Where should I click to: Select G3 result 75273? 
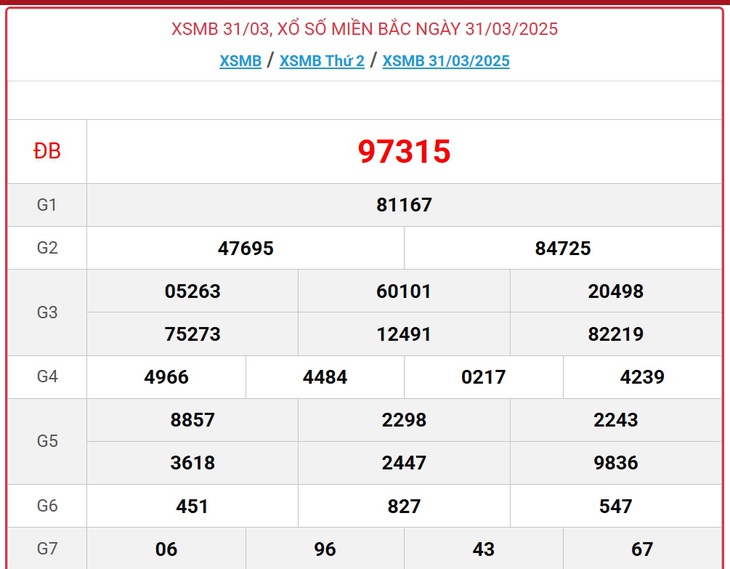[x=192, y=334]
